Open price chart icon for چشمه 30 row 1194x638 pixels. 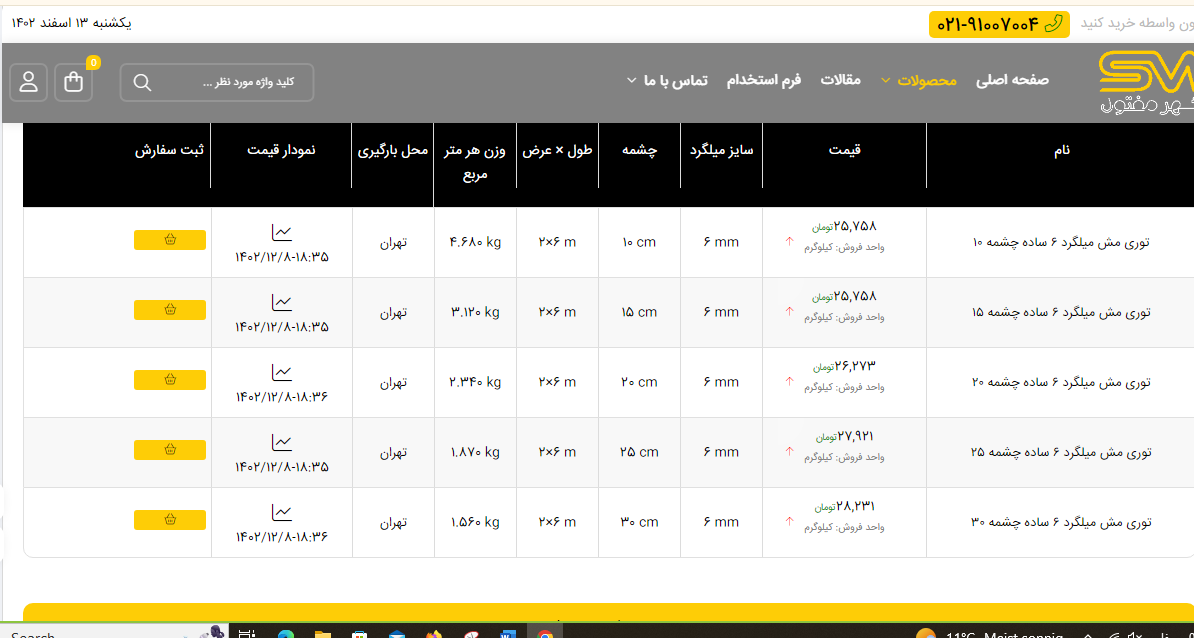click(282, 512)
